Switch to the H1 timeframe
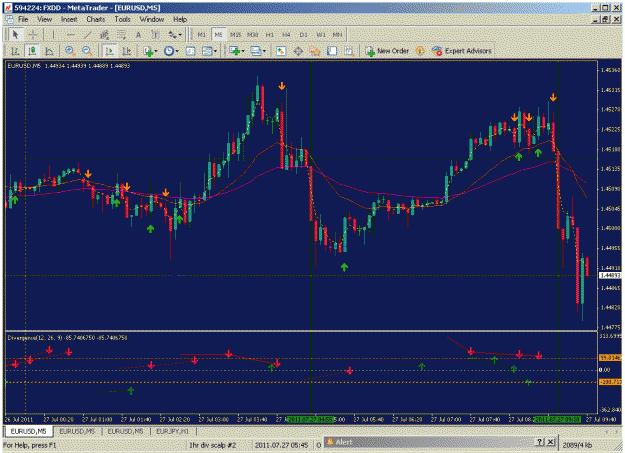This screenshot has width=625, height=453. [x=270, y=35]
